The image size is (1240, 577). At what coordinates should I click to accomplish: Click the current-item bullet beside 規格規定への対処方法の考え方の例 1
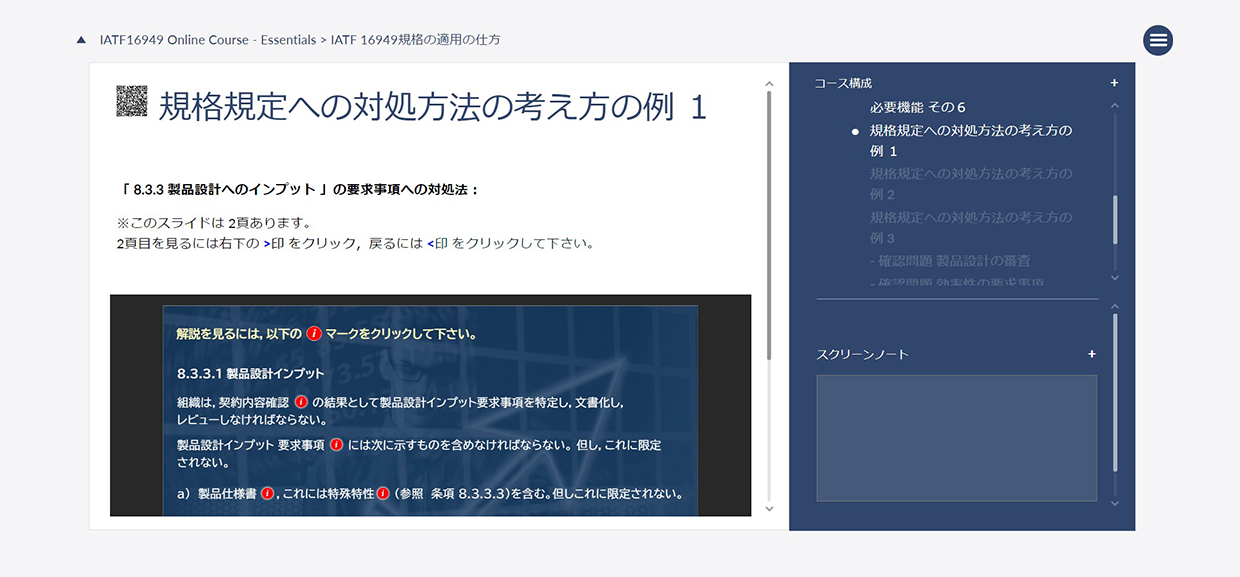(x=855, y=131)
